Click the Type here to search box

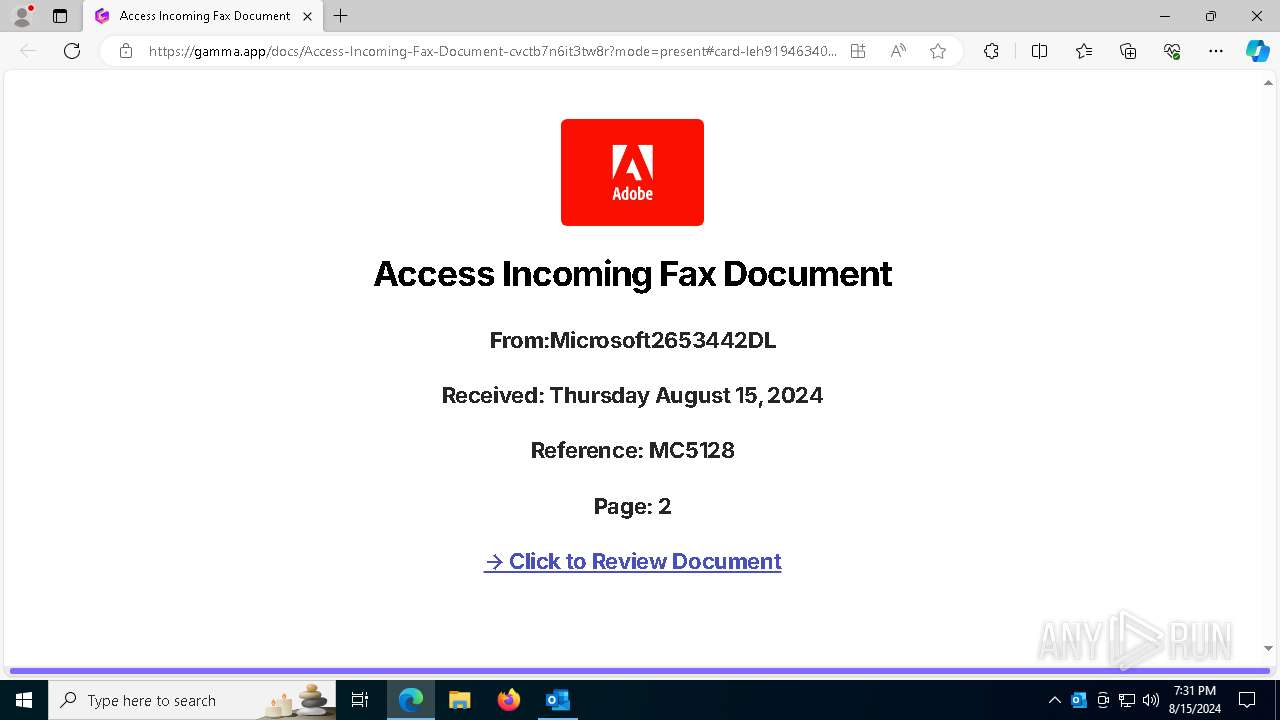[x=192, y=700]
